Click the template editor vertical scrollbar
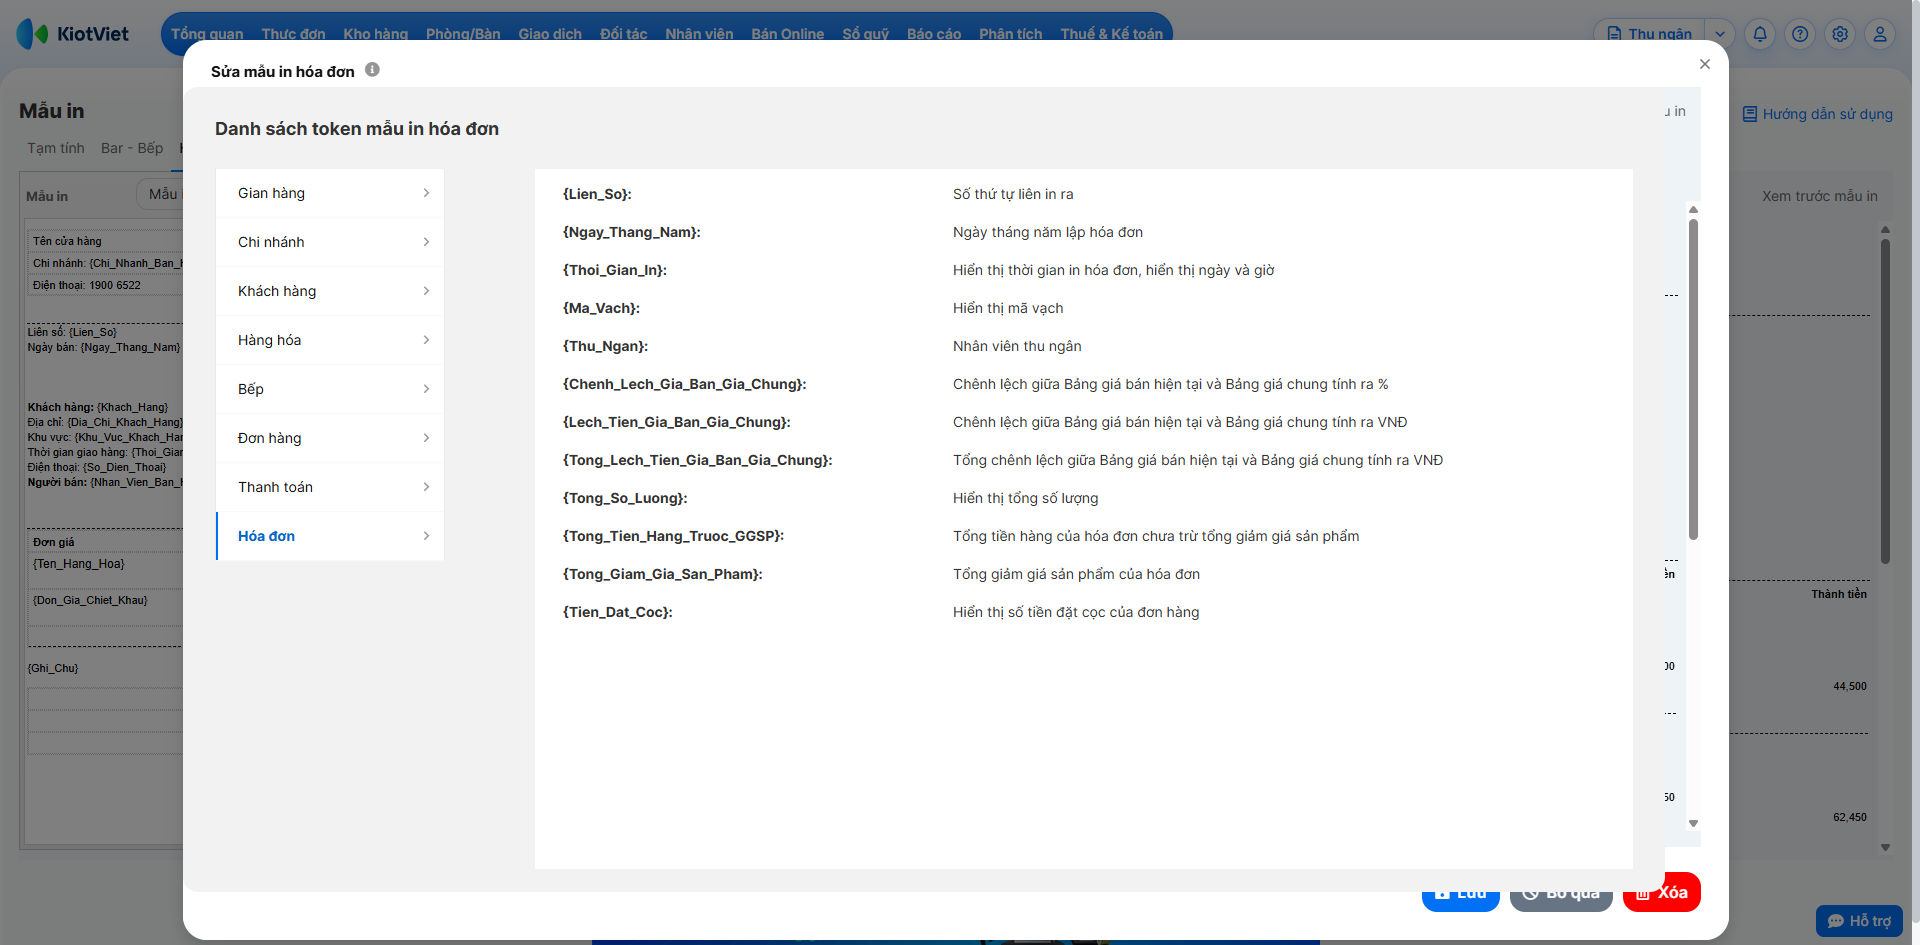 (1693, 380)
